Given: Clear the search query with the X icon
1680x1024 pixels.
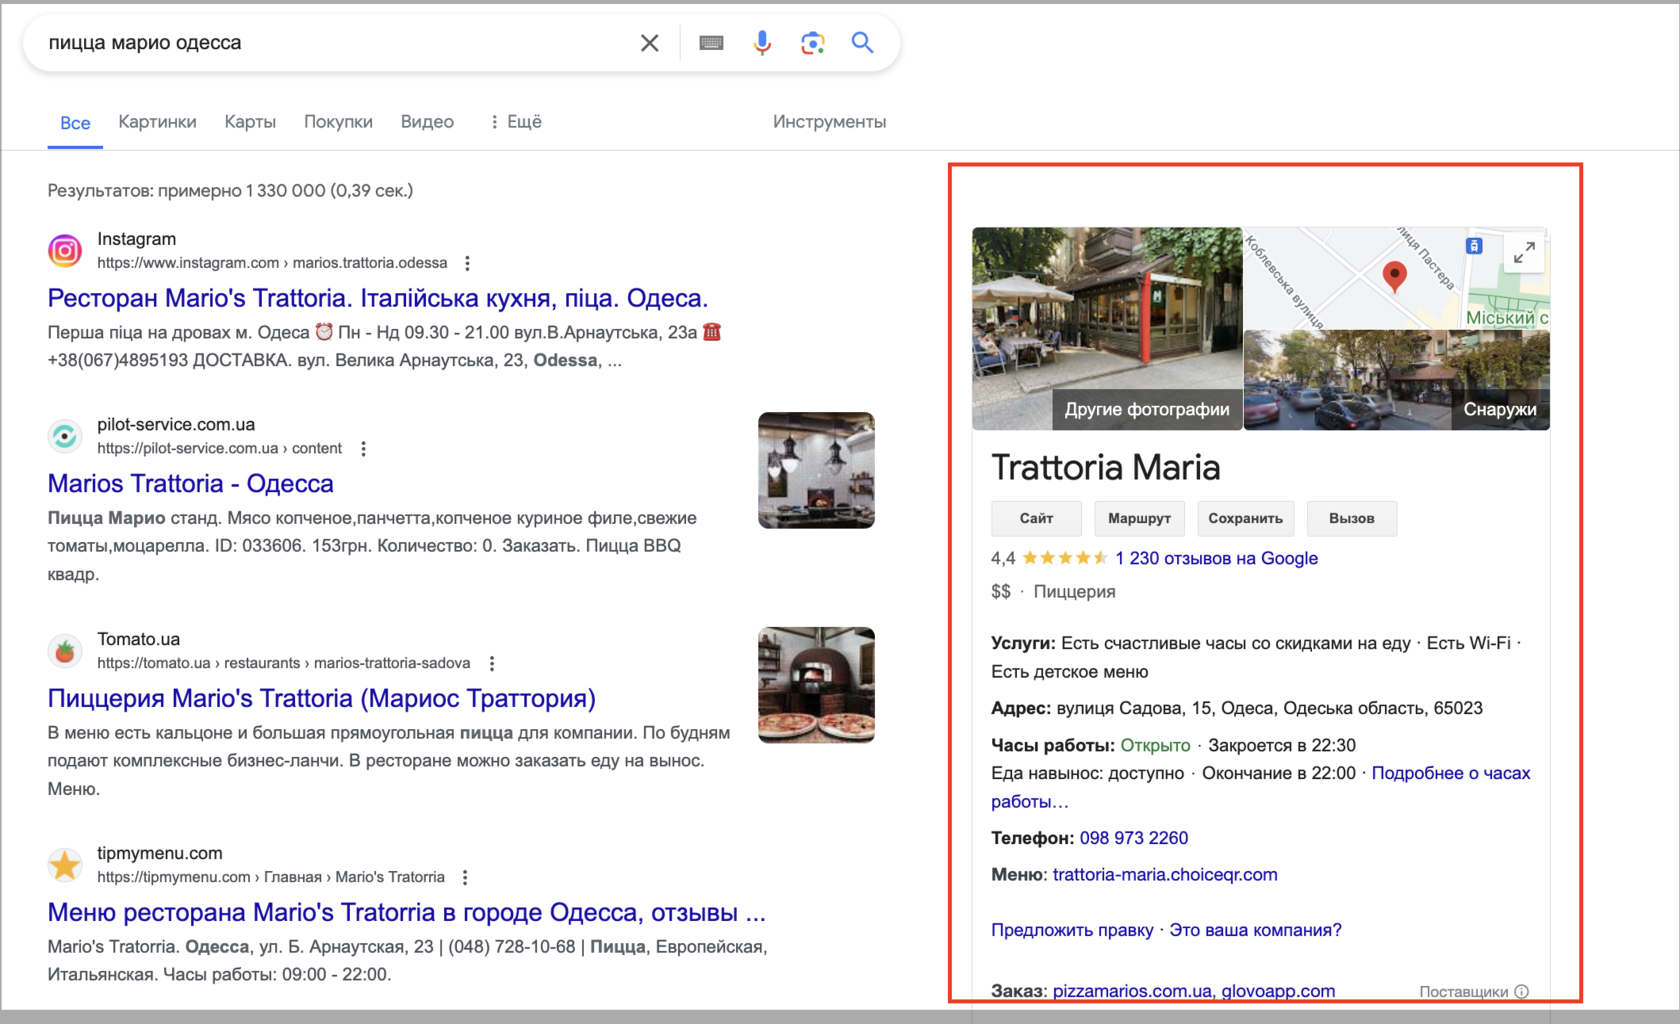Looking at the screenshot, I should pyautogui.click(x=649, y=43).
